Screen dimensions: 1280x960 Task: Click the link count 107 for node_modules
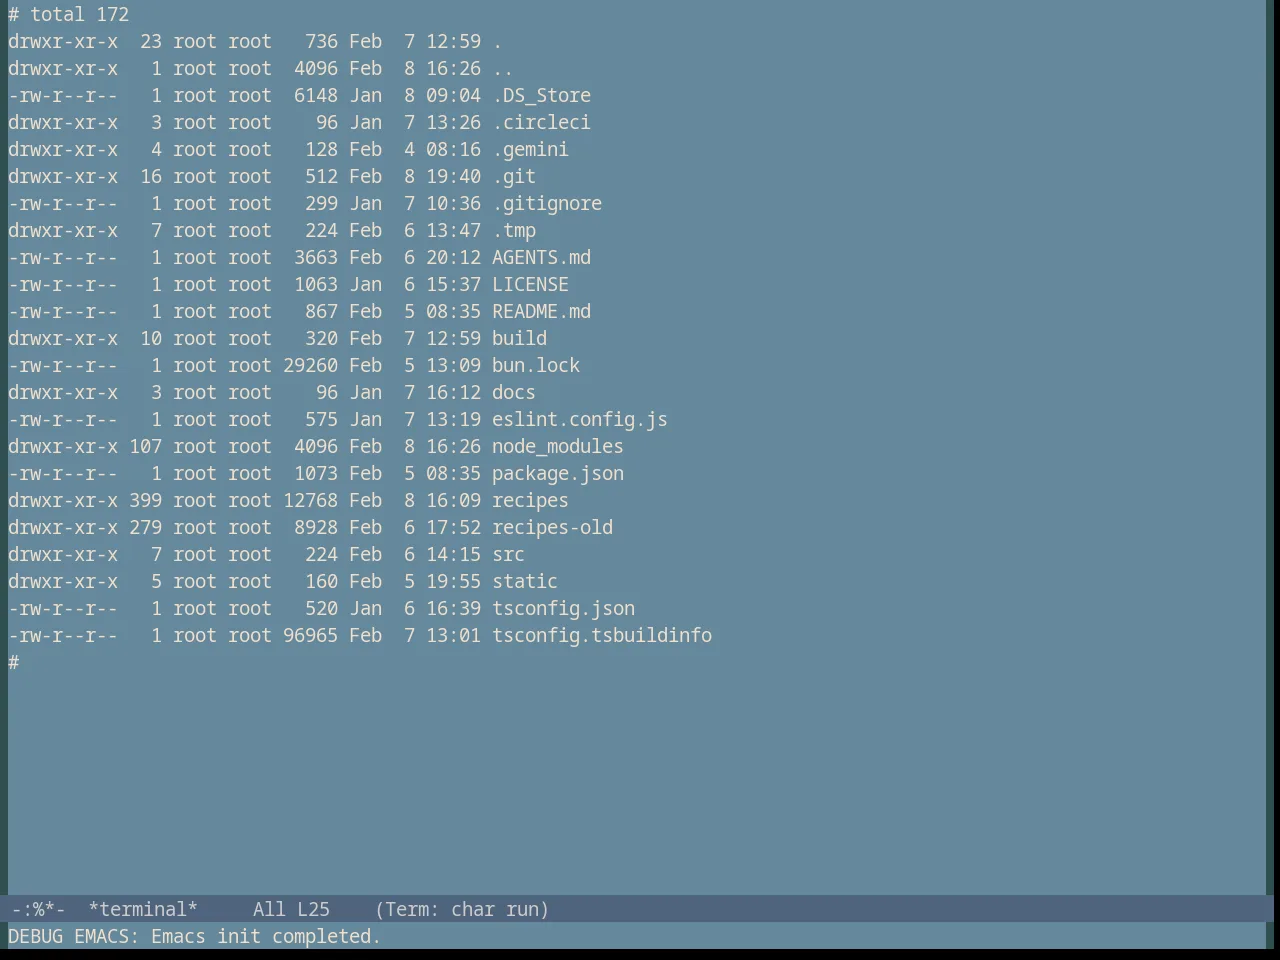[x=145, y=446]
